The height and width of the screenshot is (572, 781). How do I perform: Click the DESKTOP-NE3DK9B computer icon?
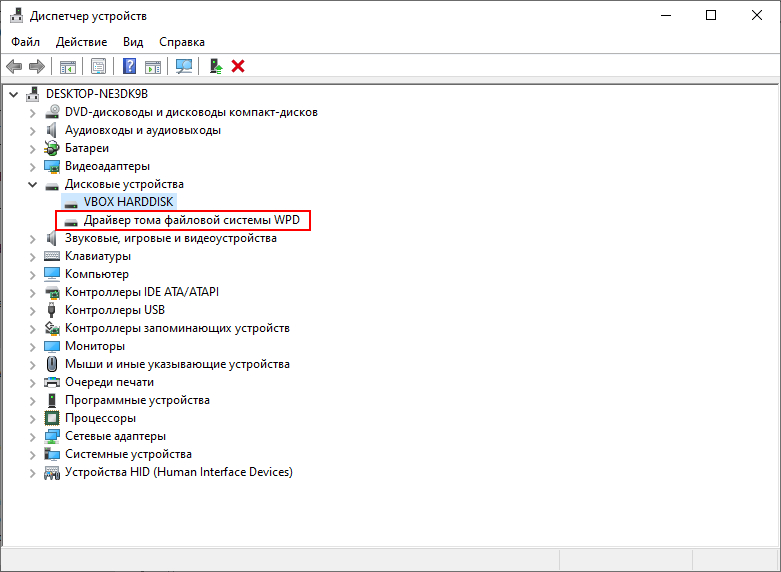click(33, 94)
